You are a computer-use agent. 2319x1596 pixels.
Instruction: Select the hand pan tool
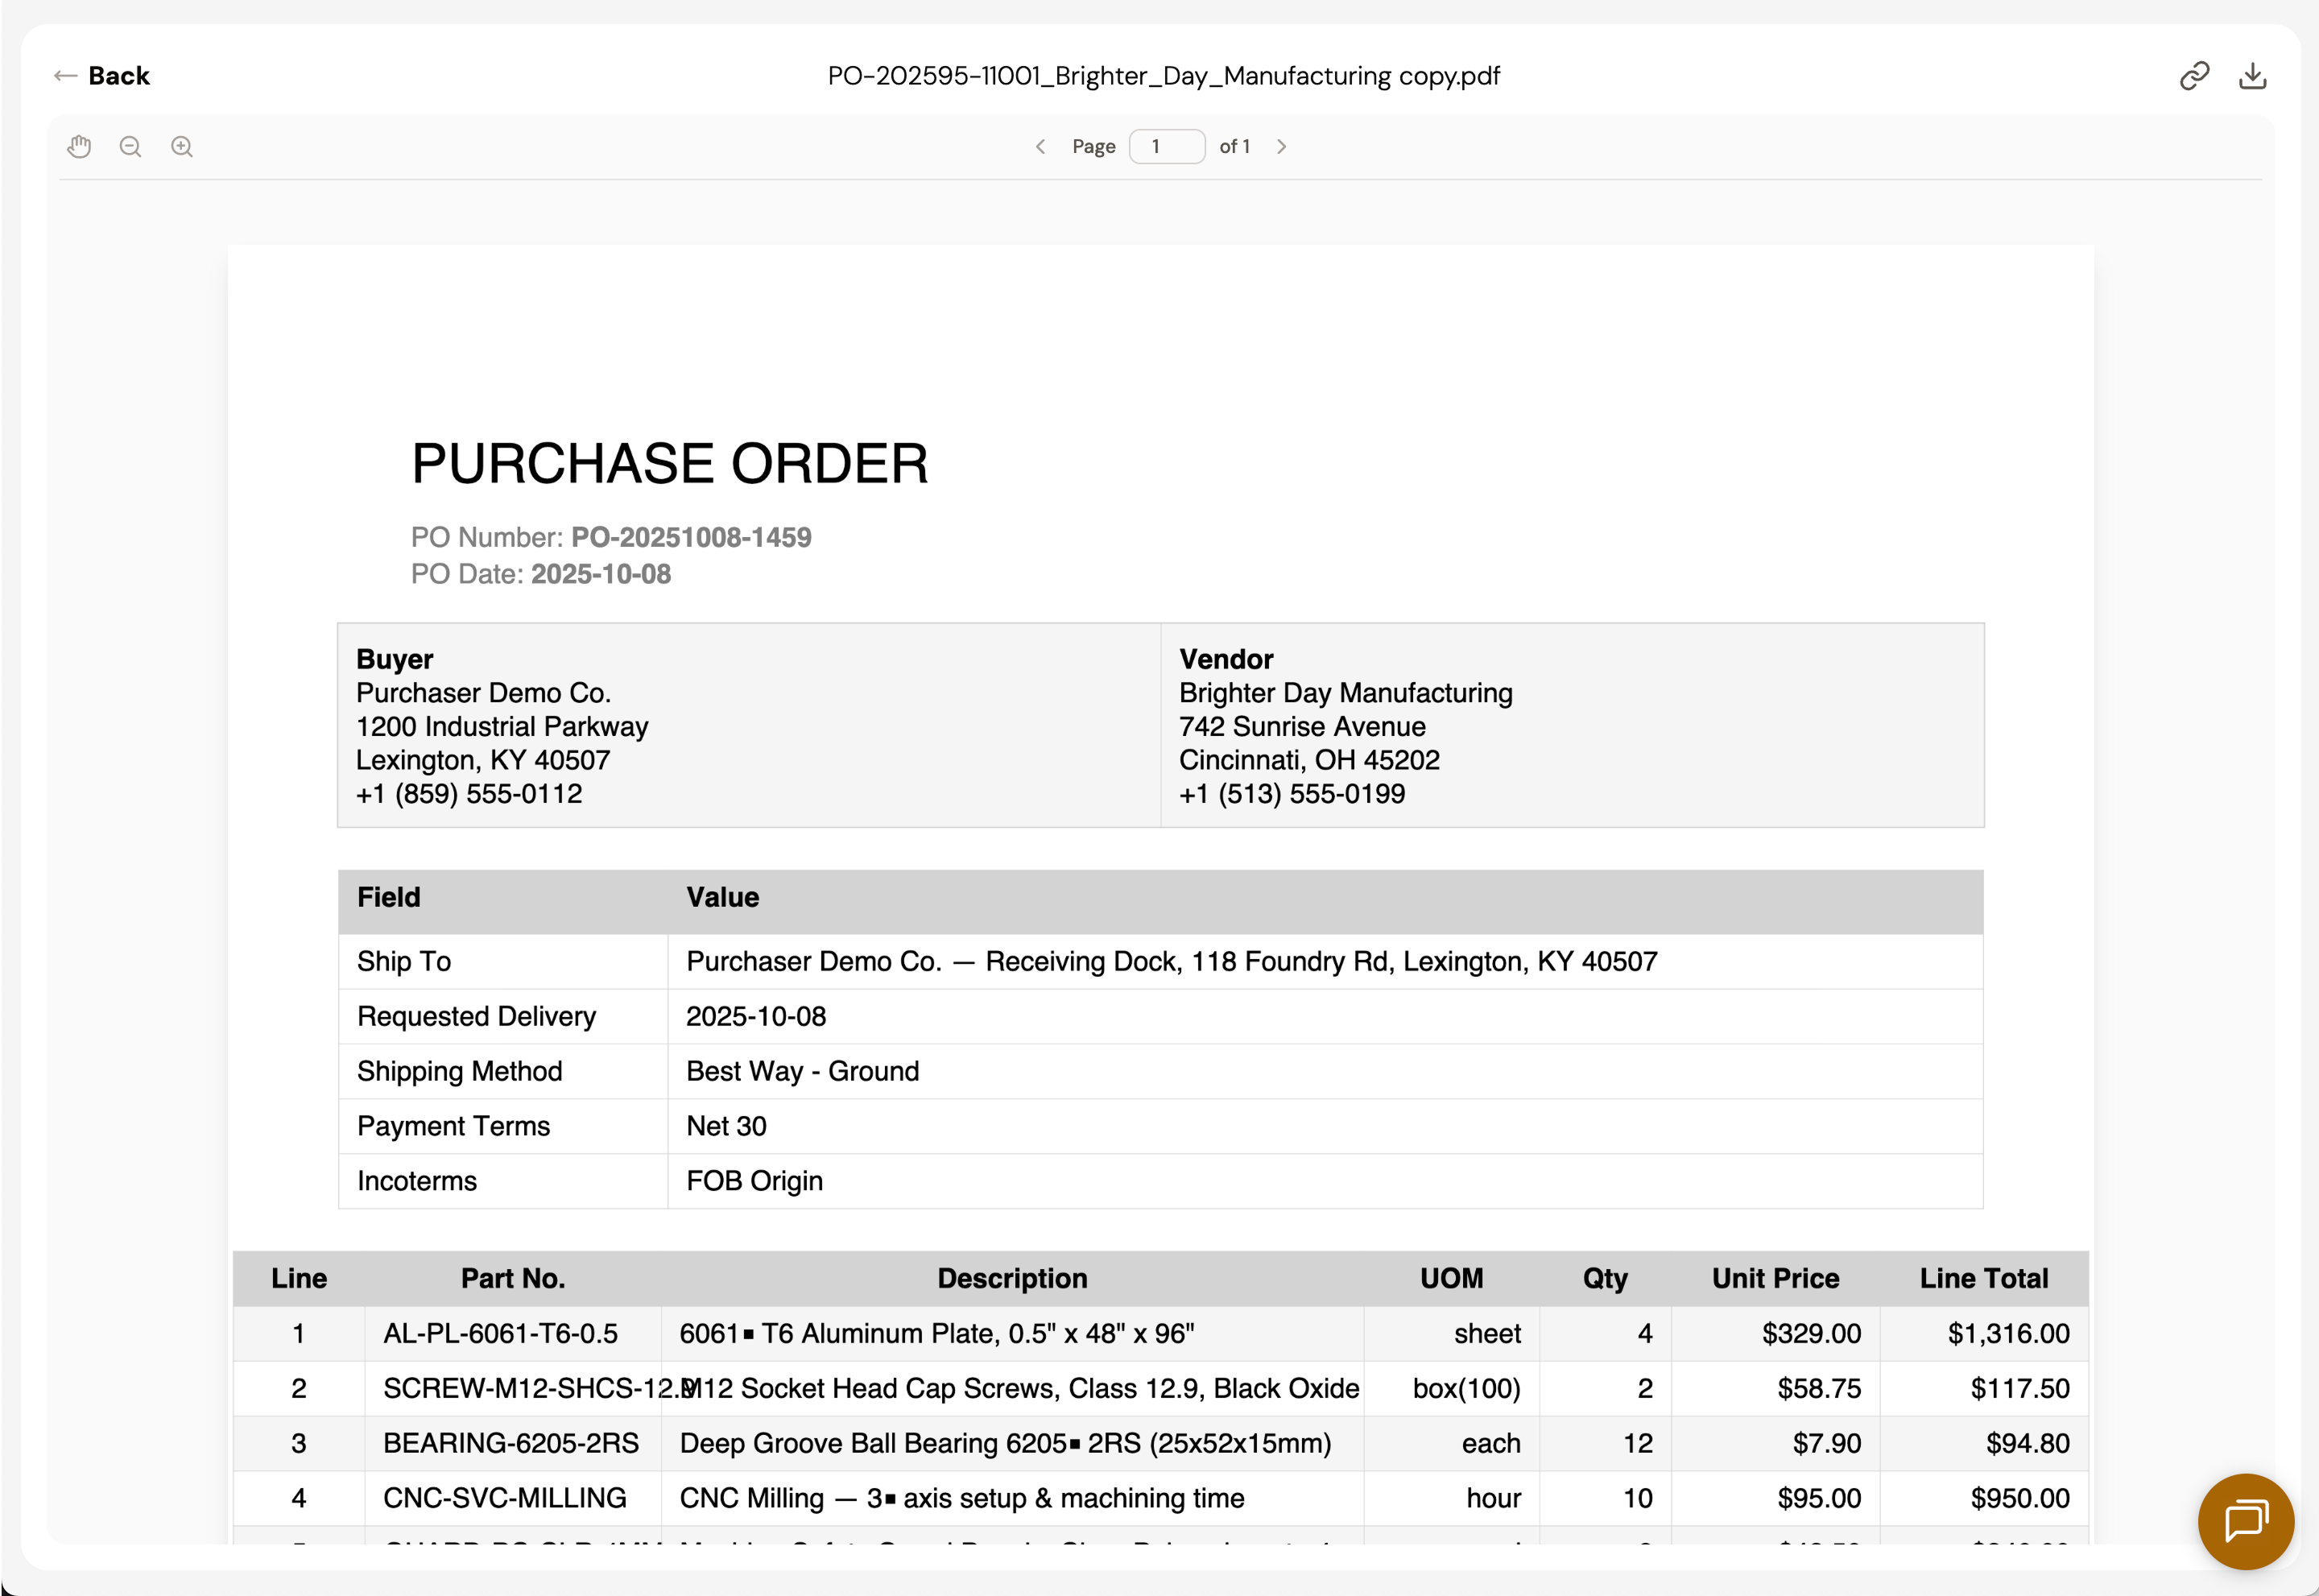(x=79, y=147)
